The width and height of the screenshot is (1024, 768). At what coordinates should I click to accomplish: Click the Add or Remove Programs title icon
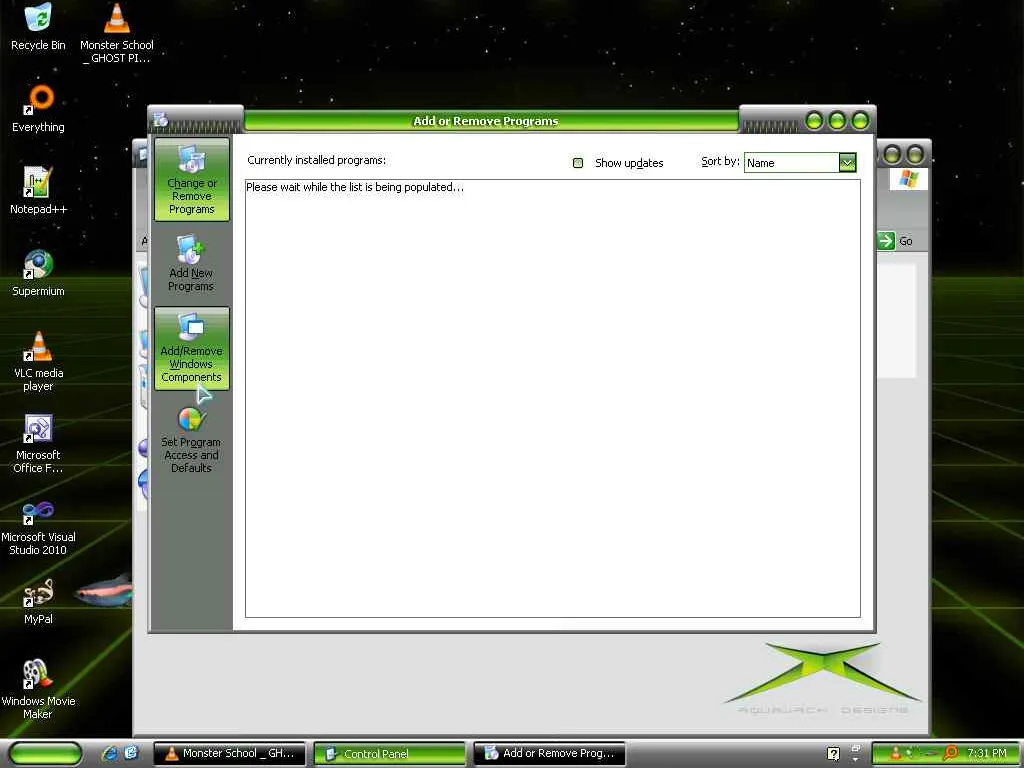pos(161,120)
